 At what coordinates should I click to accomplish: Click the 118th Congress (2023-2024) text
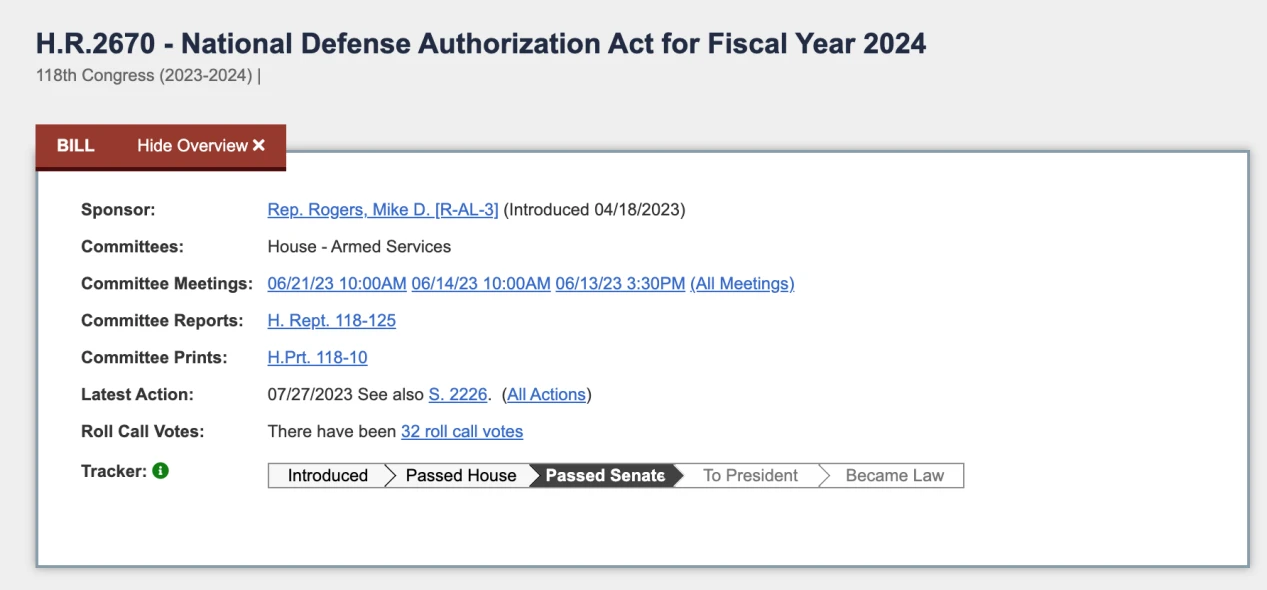(144, 76)
